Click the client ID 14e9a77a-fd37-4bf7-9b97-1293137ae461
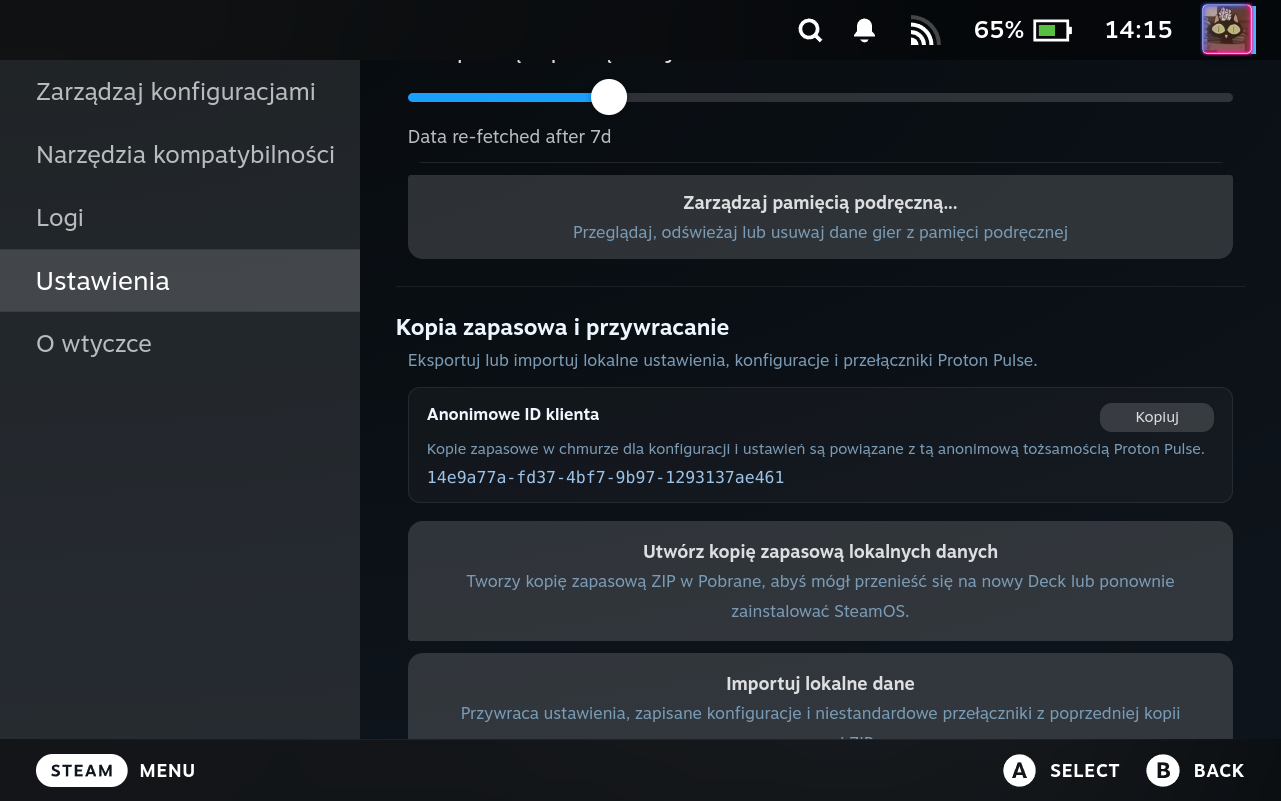The image size is (1281, 801). [605, 478]
